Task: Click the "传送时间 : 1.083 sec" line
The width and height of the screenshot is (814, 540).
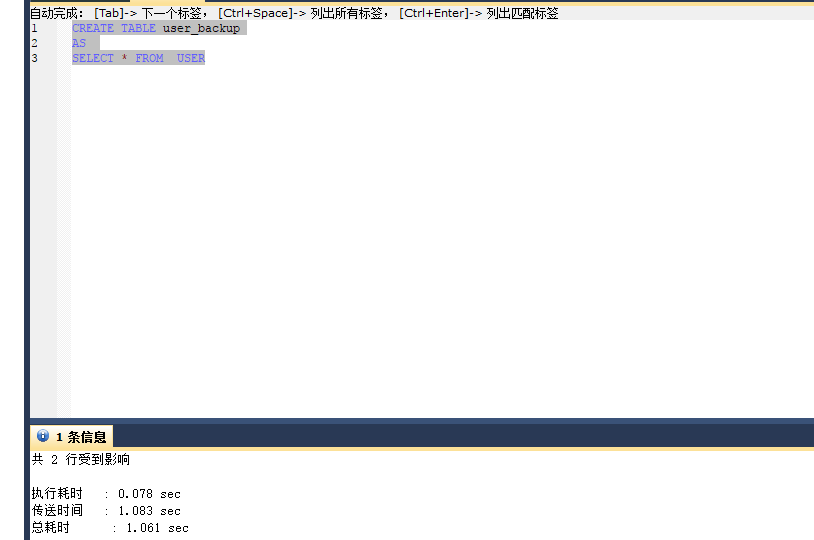Action: coord(106,510)
